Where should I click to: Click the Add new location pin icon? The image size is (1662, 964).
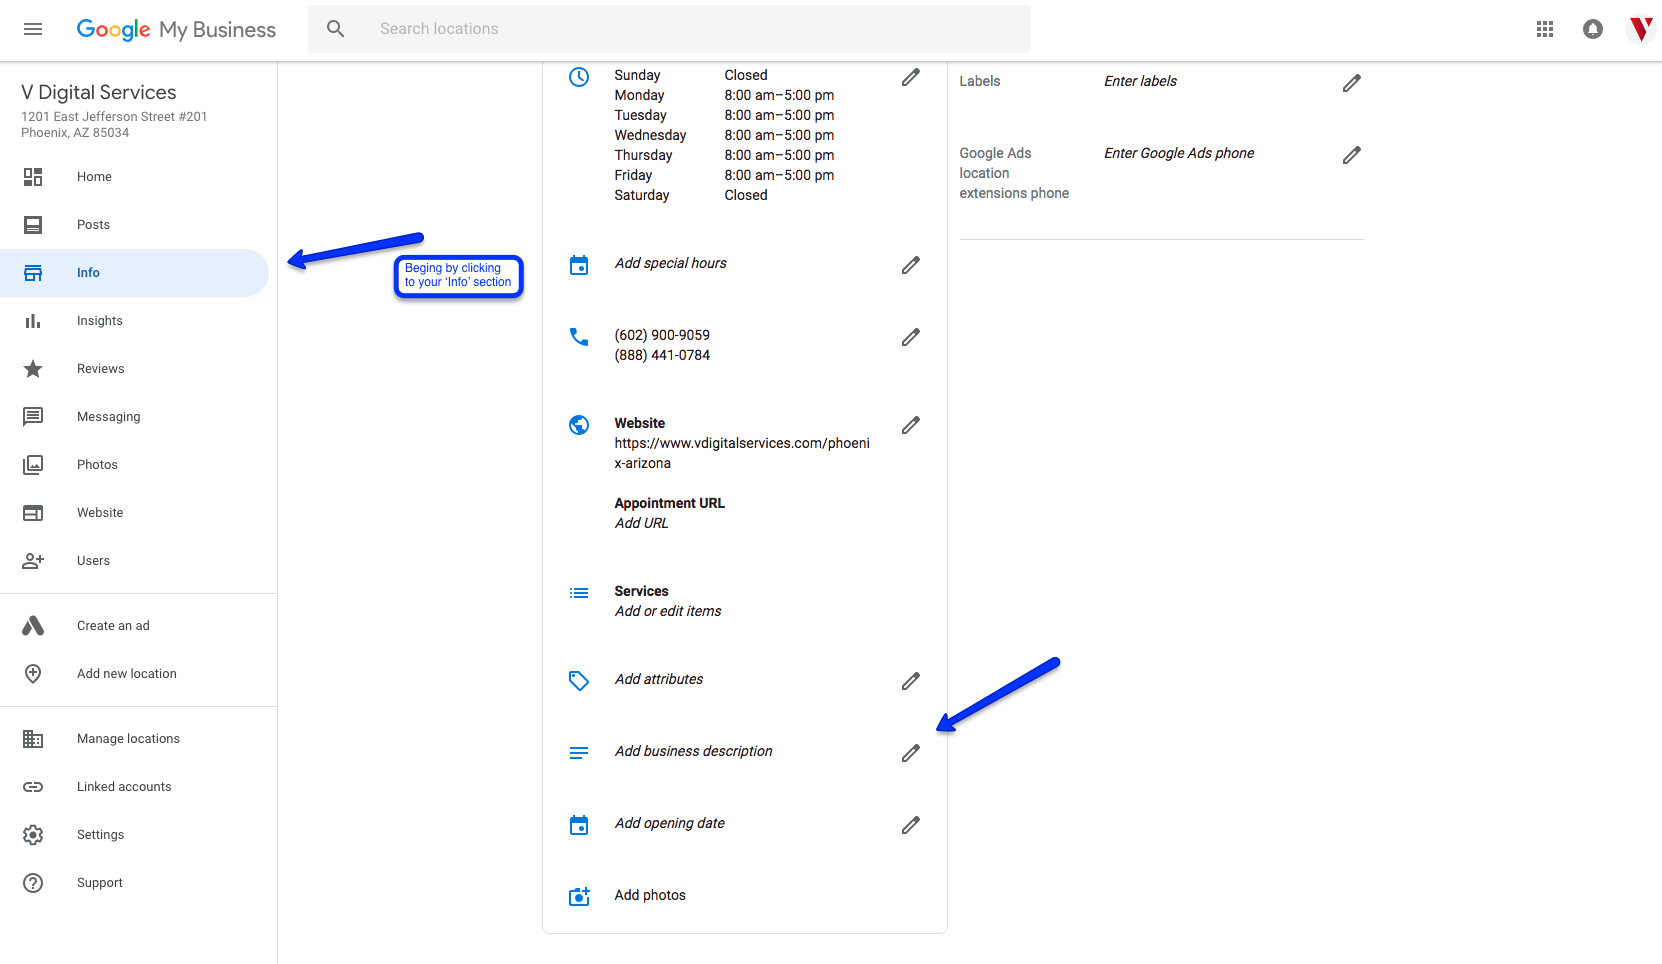(x=33, y=674)
